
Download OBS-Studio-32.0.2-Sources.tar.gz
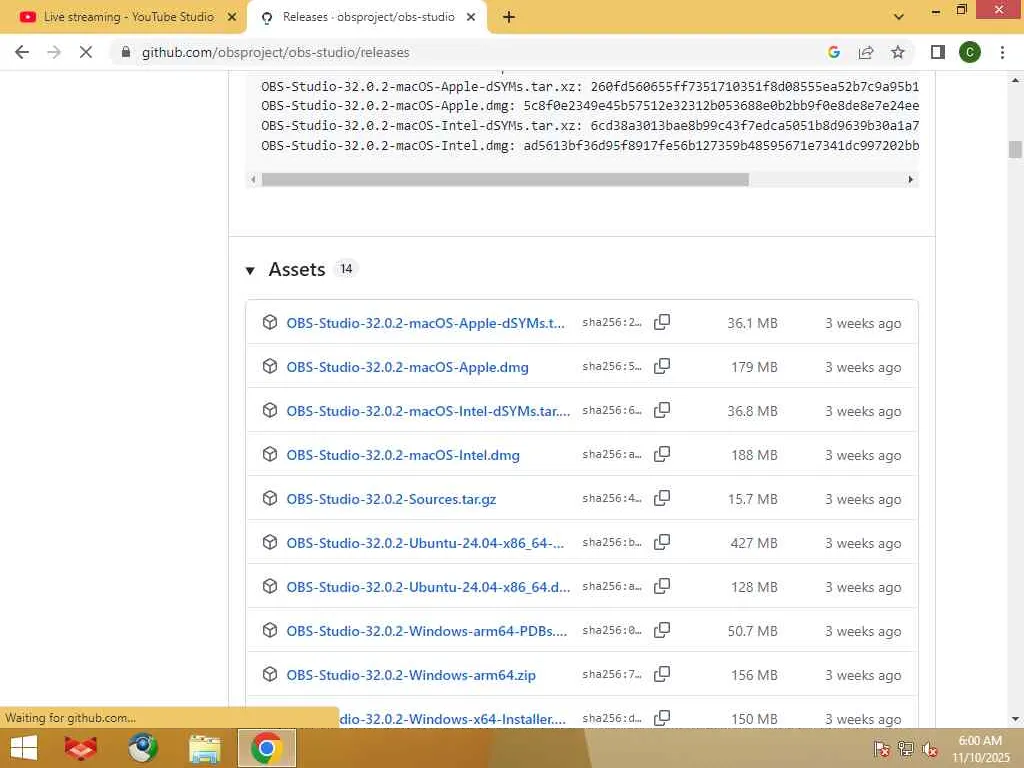391,499
